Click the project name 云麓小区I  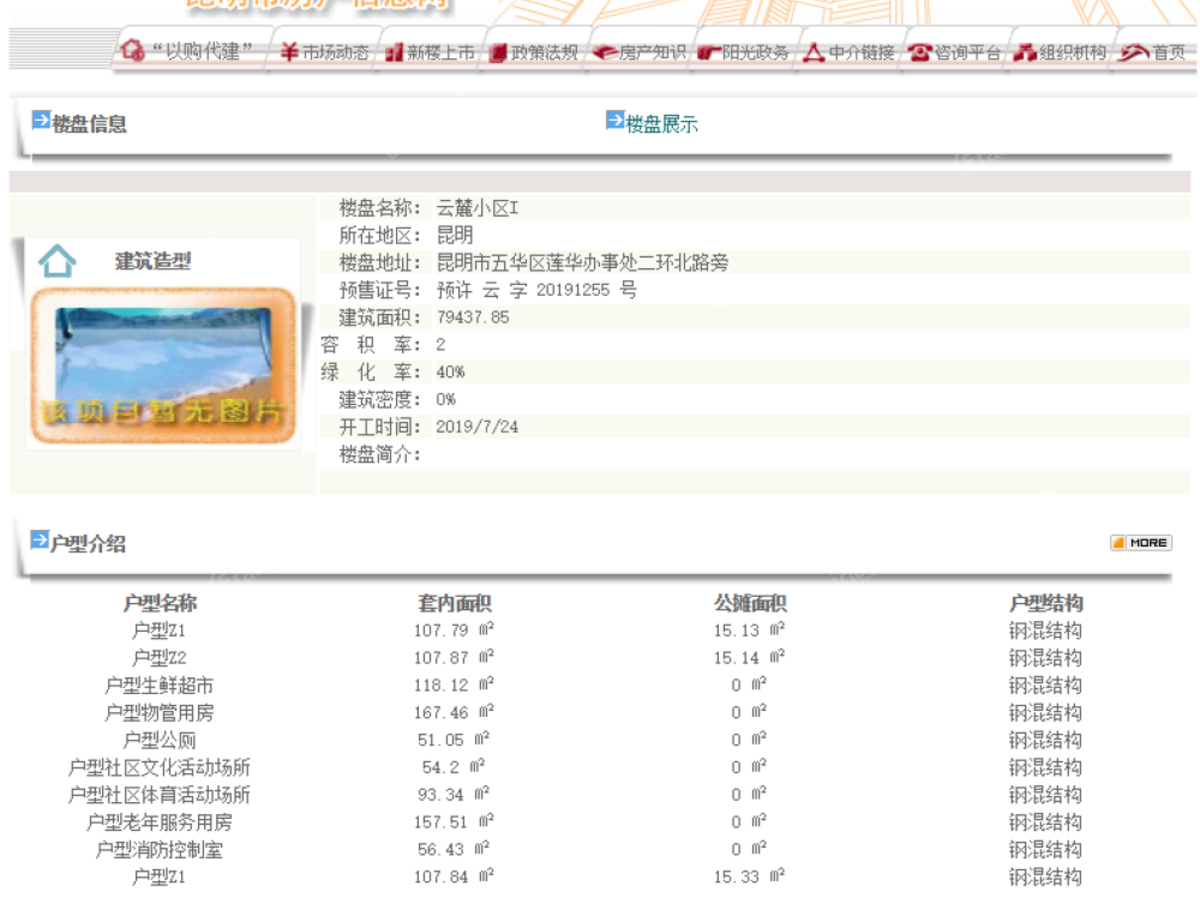pyautogui.click(x=477, y=209)
